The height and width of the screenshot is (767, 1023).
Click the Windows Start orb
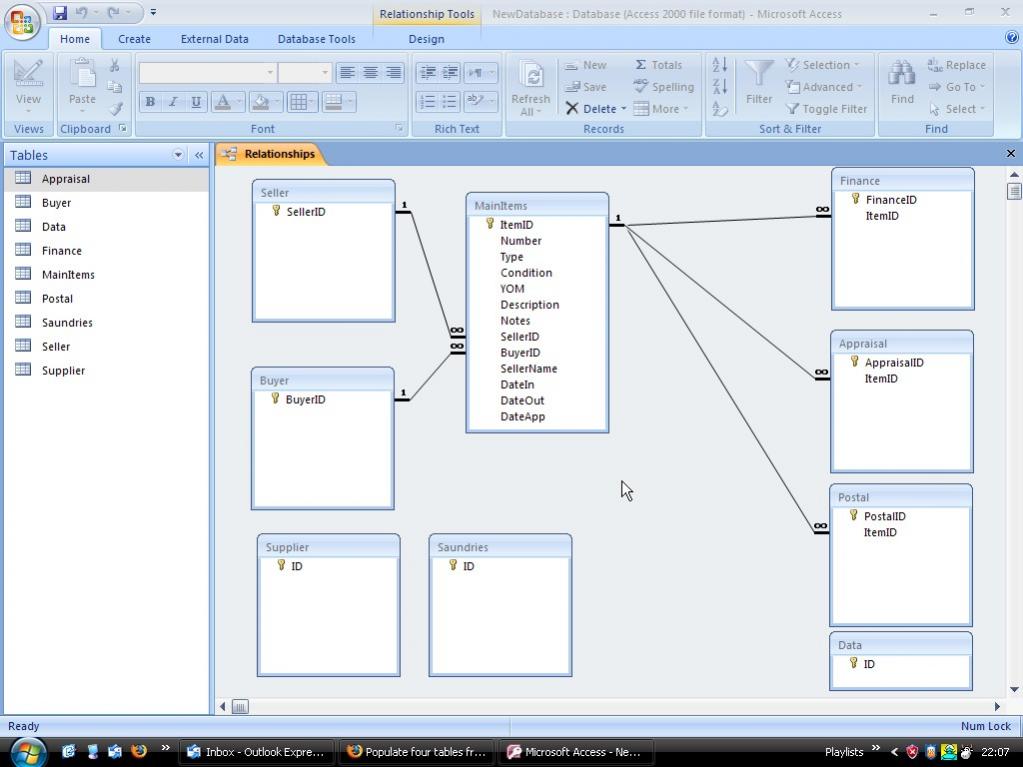pos(27,753)
